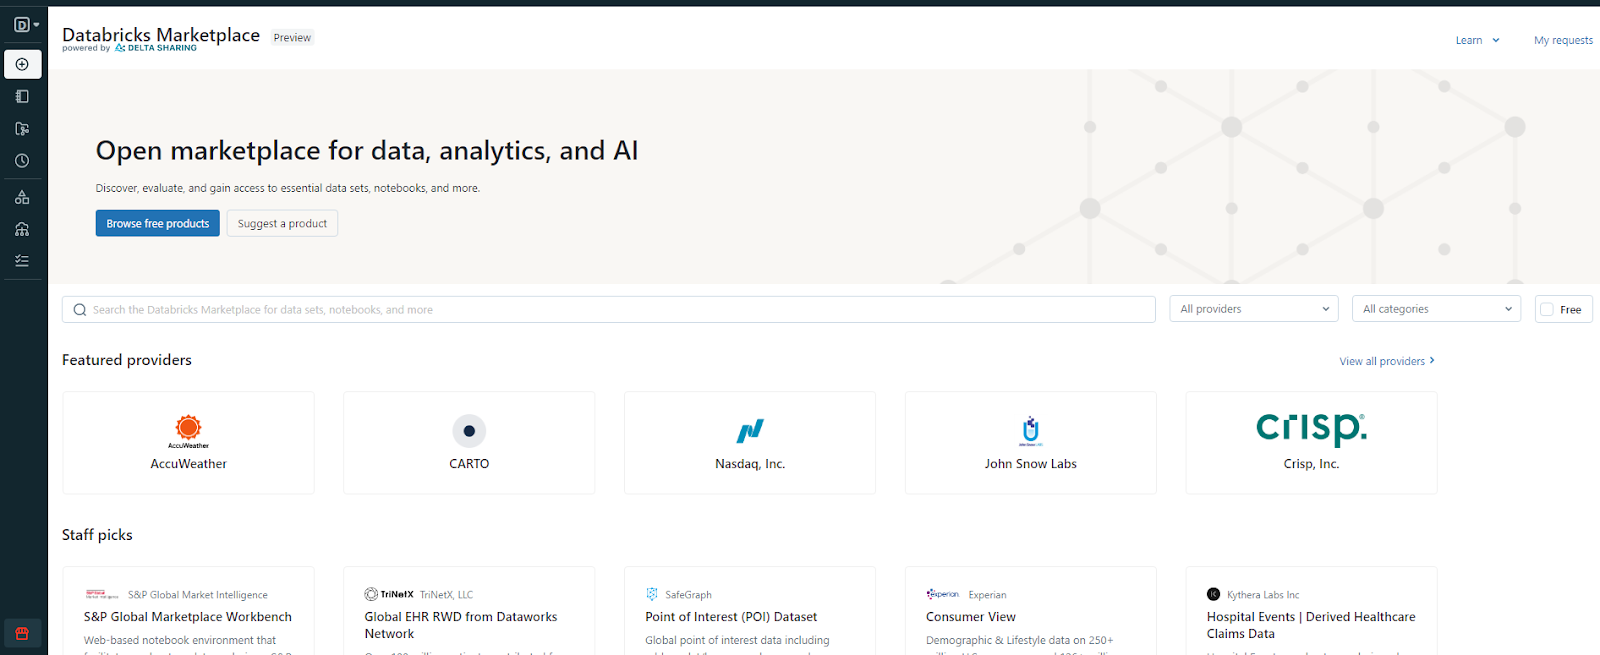This screenshot has height=655, width=1600.
Task: Open the AccuWeather provider card
Action: pos(188,443)
